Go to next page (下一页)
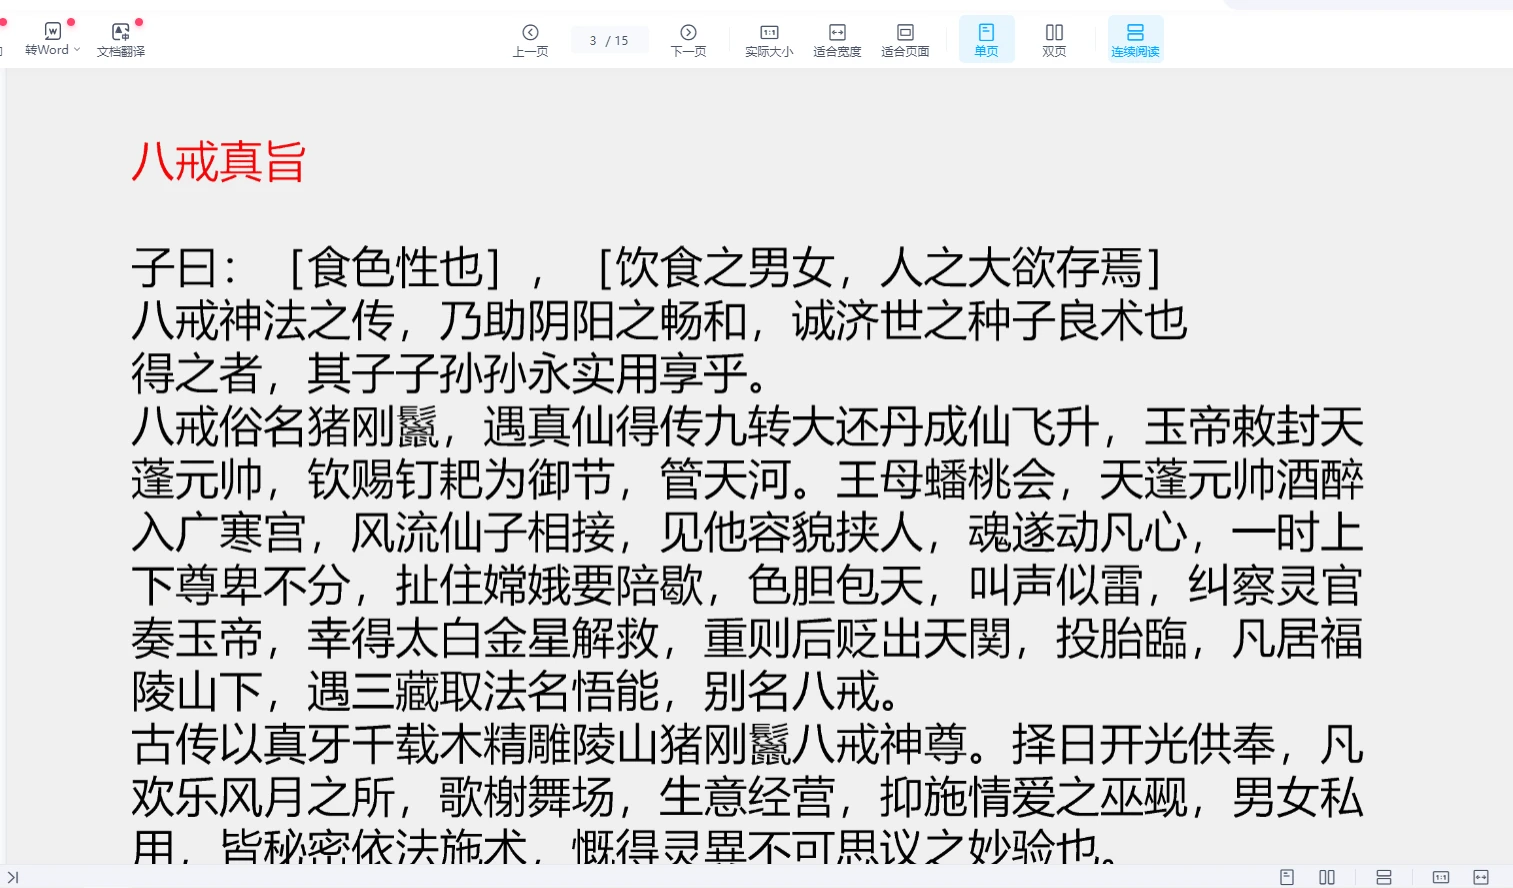The width and height of the screenshot is (1513, 888). (688, 40)
